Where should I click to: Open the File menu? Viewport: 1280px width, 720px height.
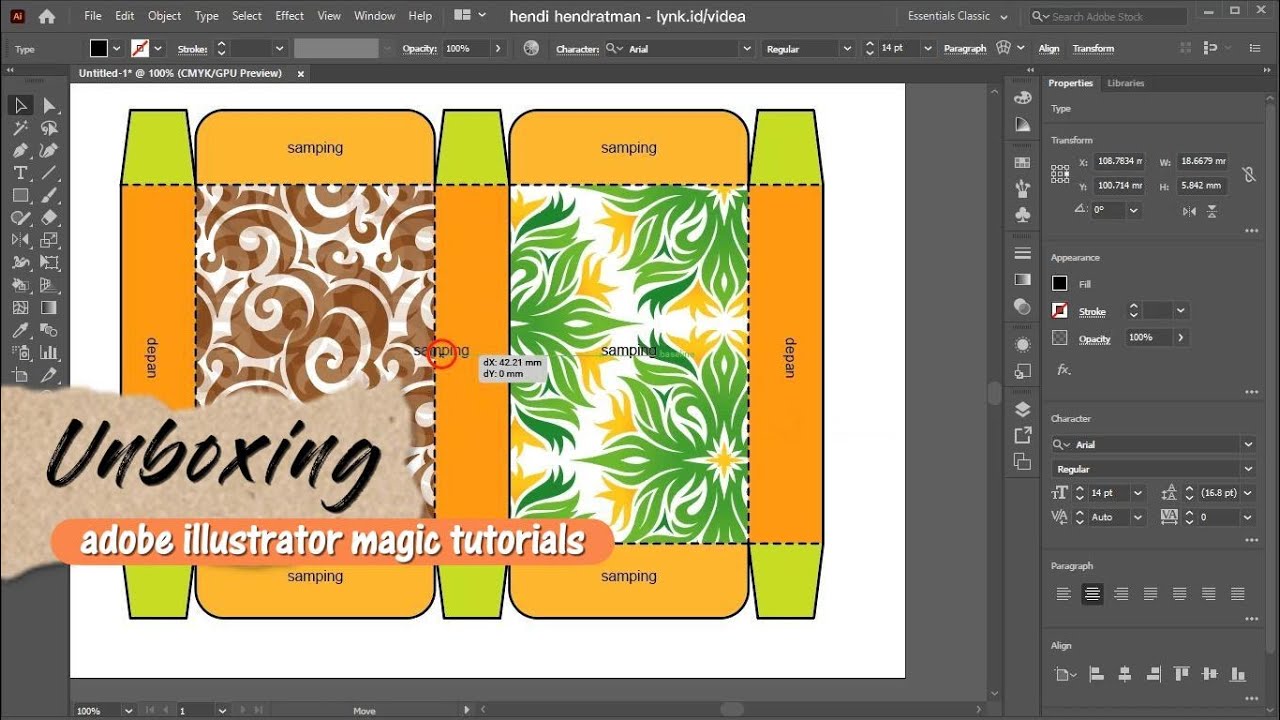(93, 16)
